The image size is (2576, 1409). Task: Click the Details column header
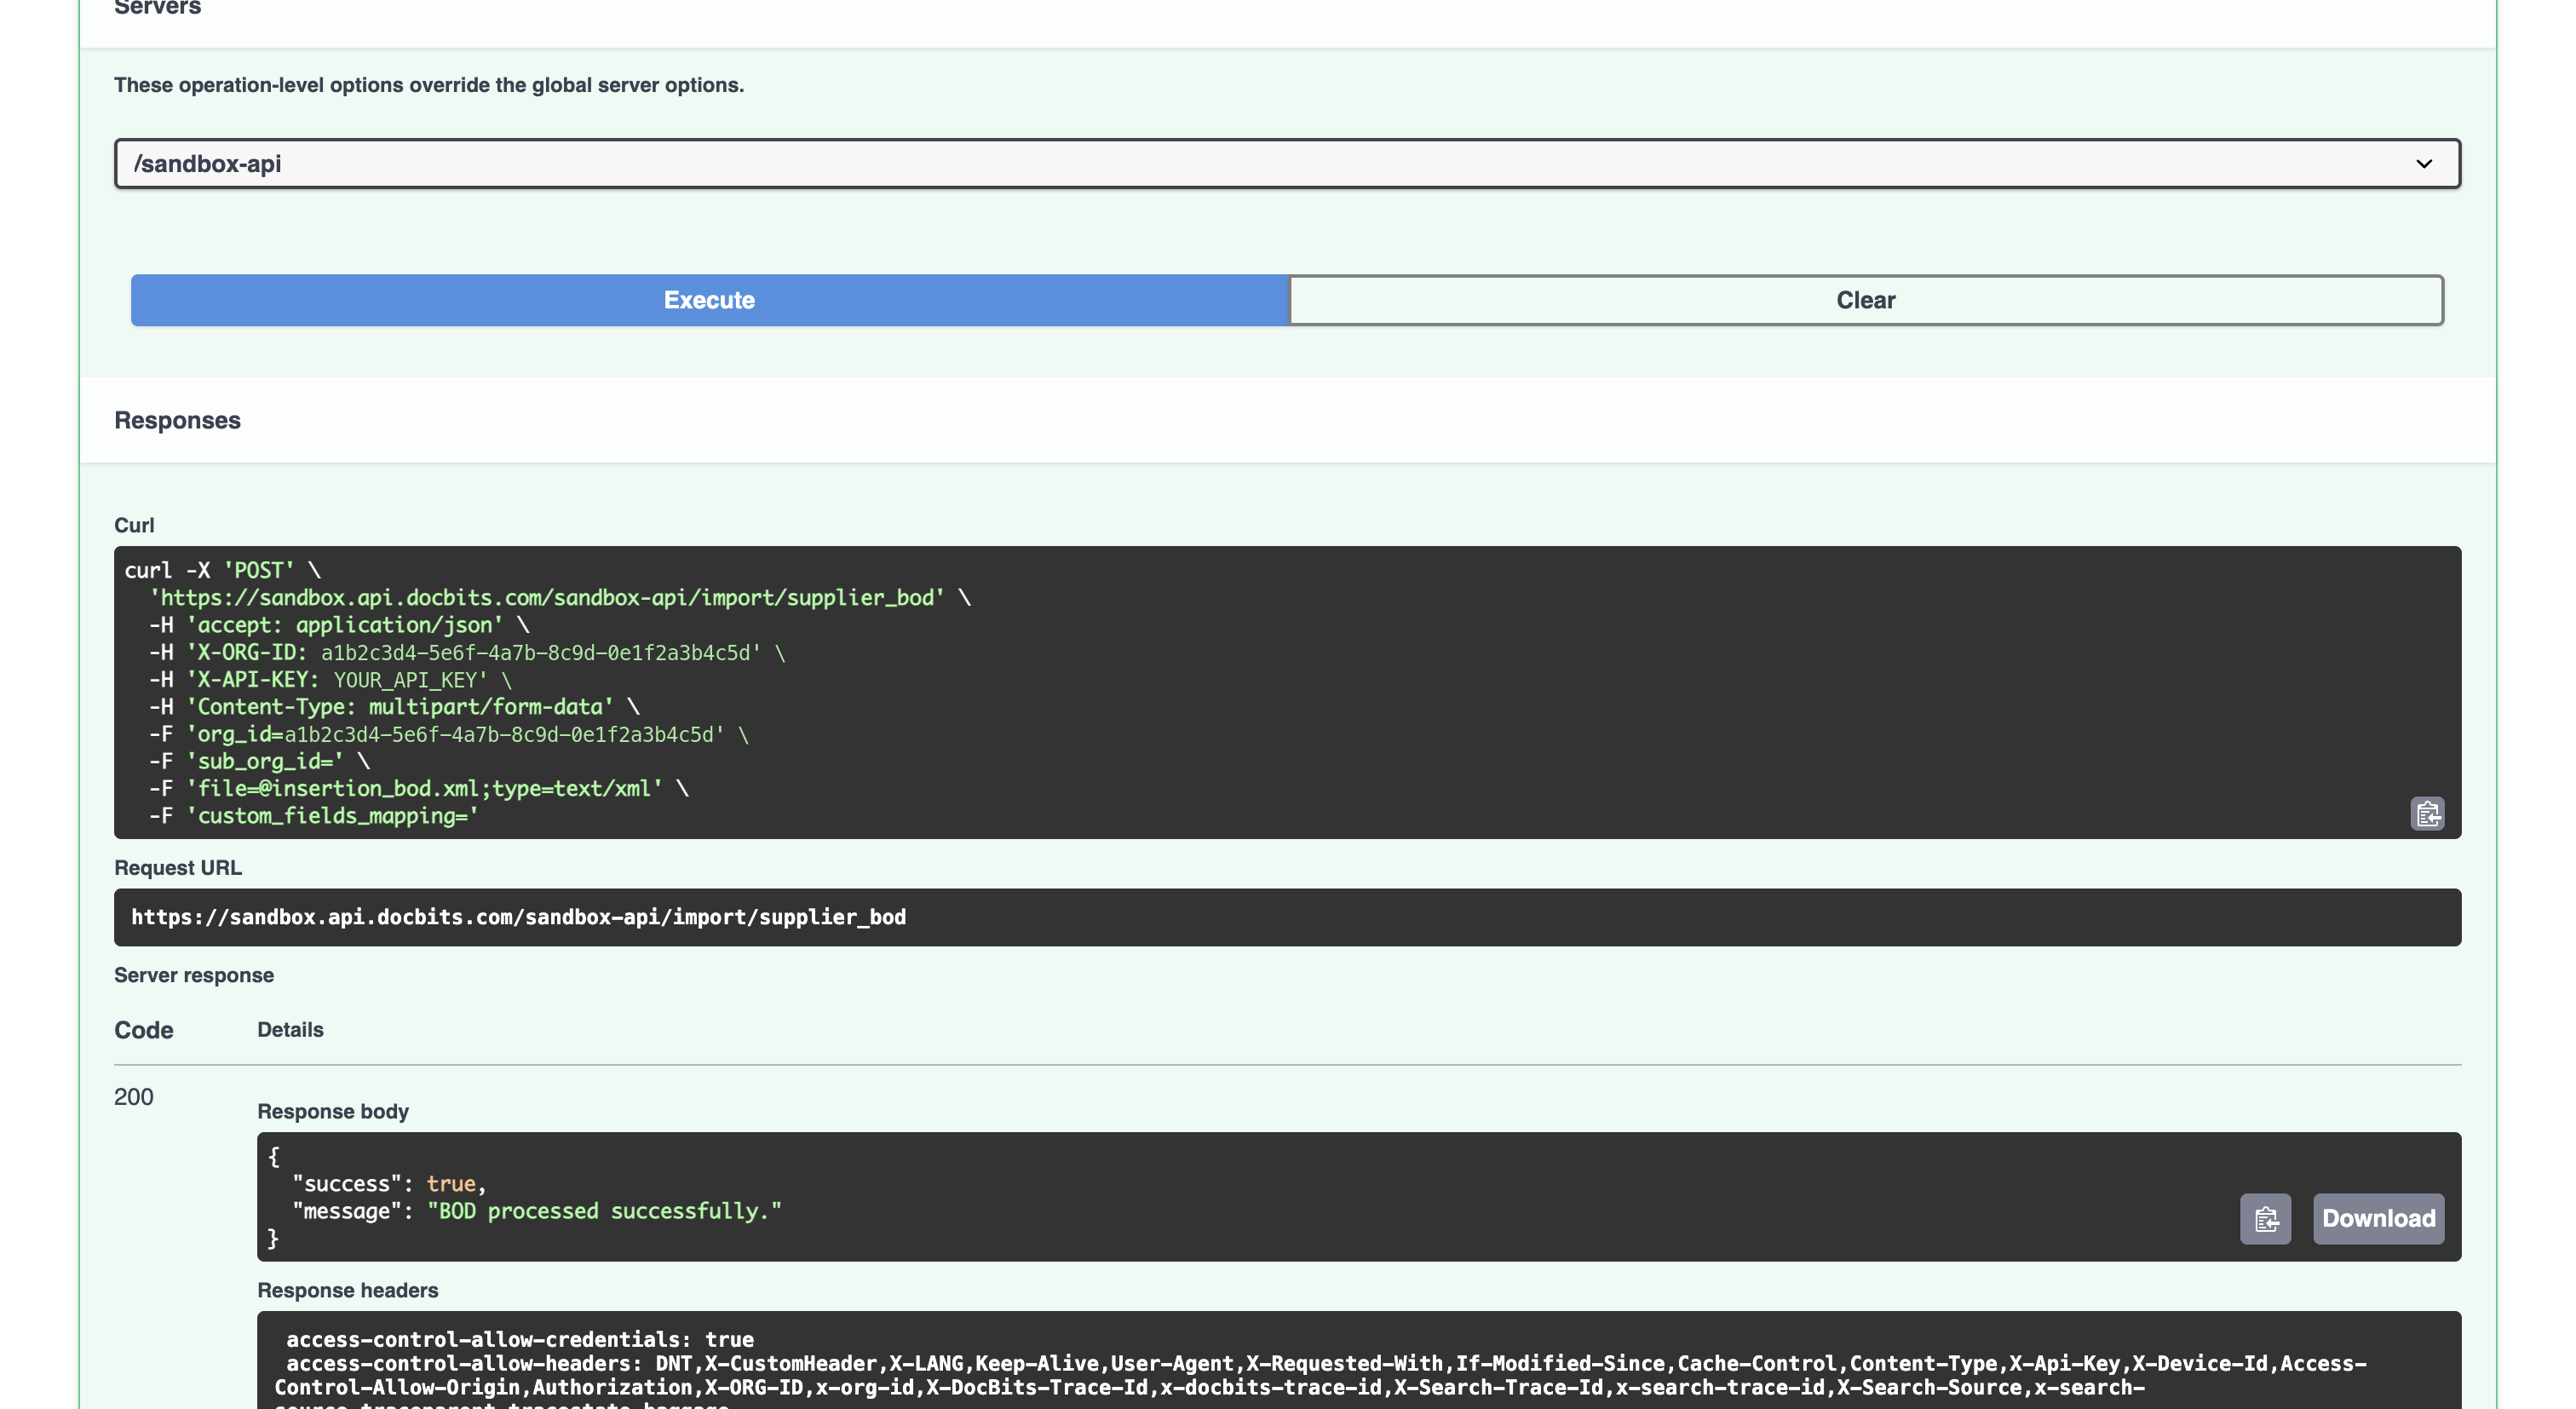tap(290, 1030)
